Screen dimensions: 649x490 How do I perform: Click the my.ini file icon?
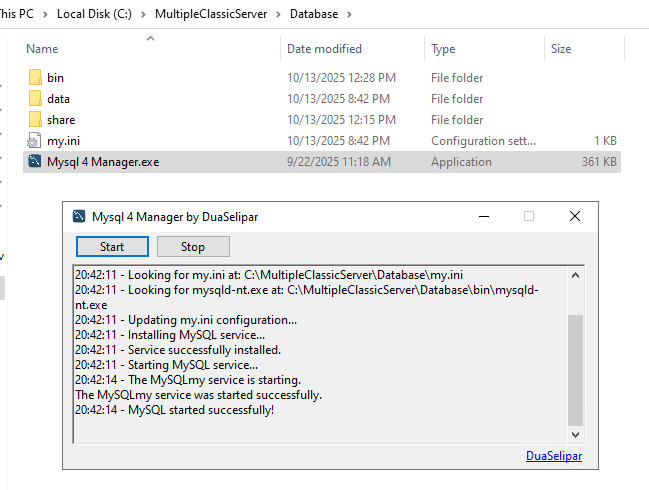pos(34,141)
